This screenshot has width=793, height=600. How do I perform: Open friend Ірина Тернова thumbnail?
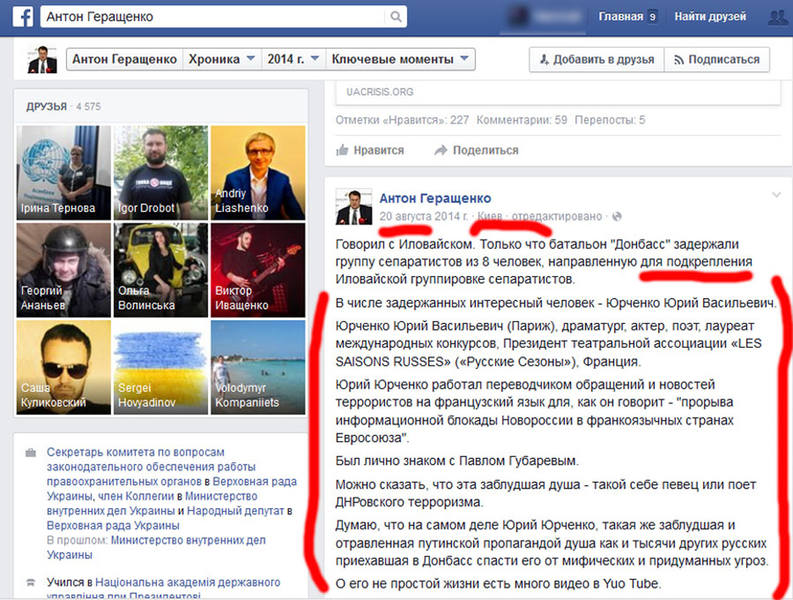(64, 173)
